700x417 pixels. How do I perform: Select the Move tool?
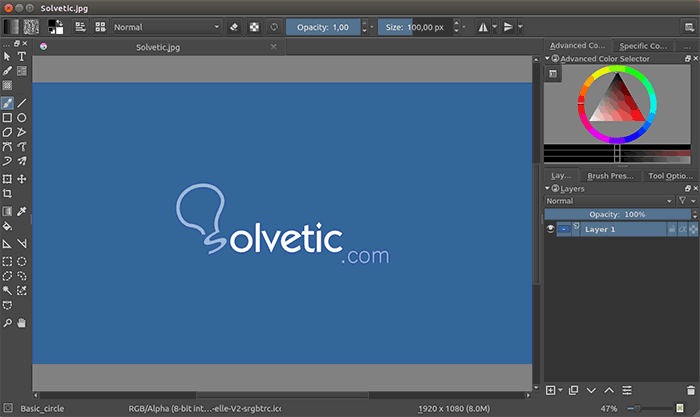[21, 179]
